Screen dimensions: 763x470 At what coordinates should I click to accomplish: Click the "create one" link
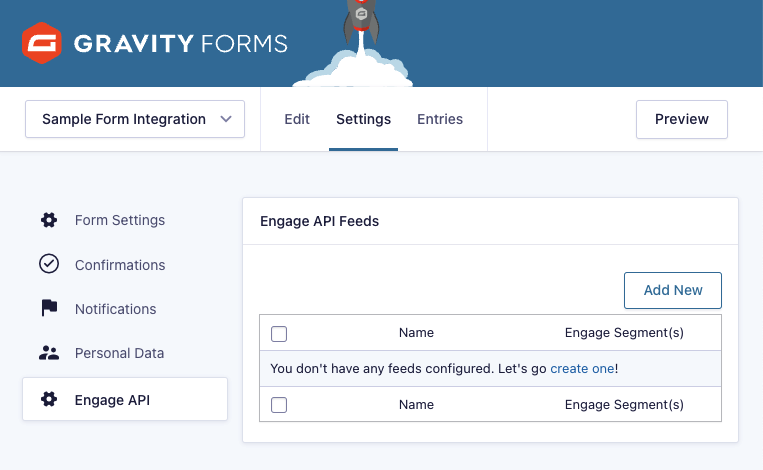582,369
